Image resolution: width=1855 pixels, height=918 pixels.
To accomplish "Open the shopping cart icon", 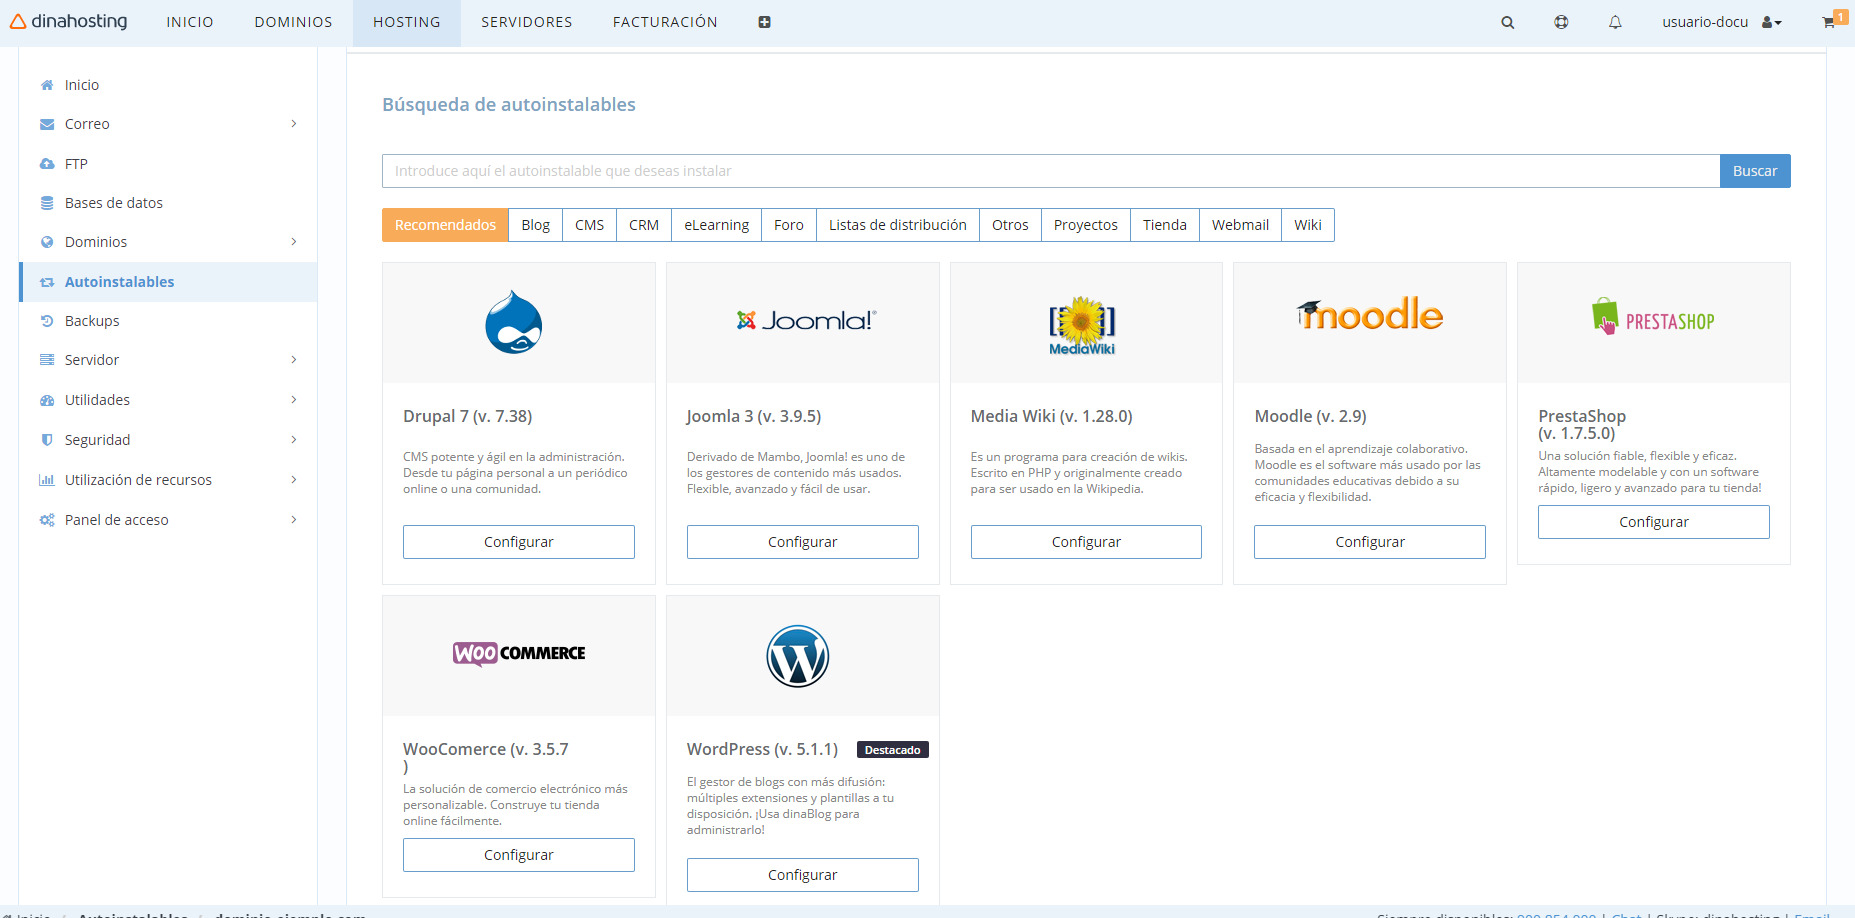I will [1829, 22].
